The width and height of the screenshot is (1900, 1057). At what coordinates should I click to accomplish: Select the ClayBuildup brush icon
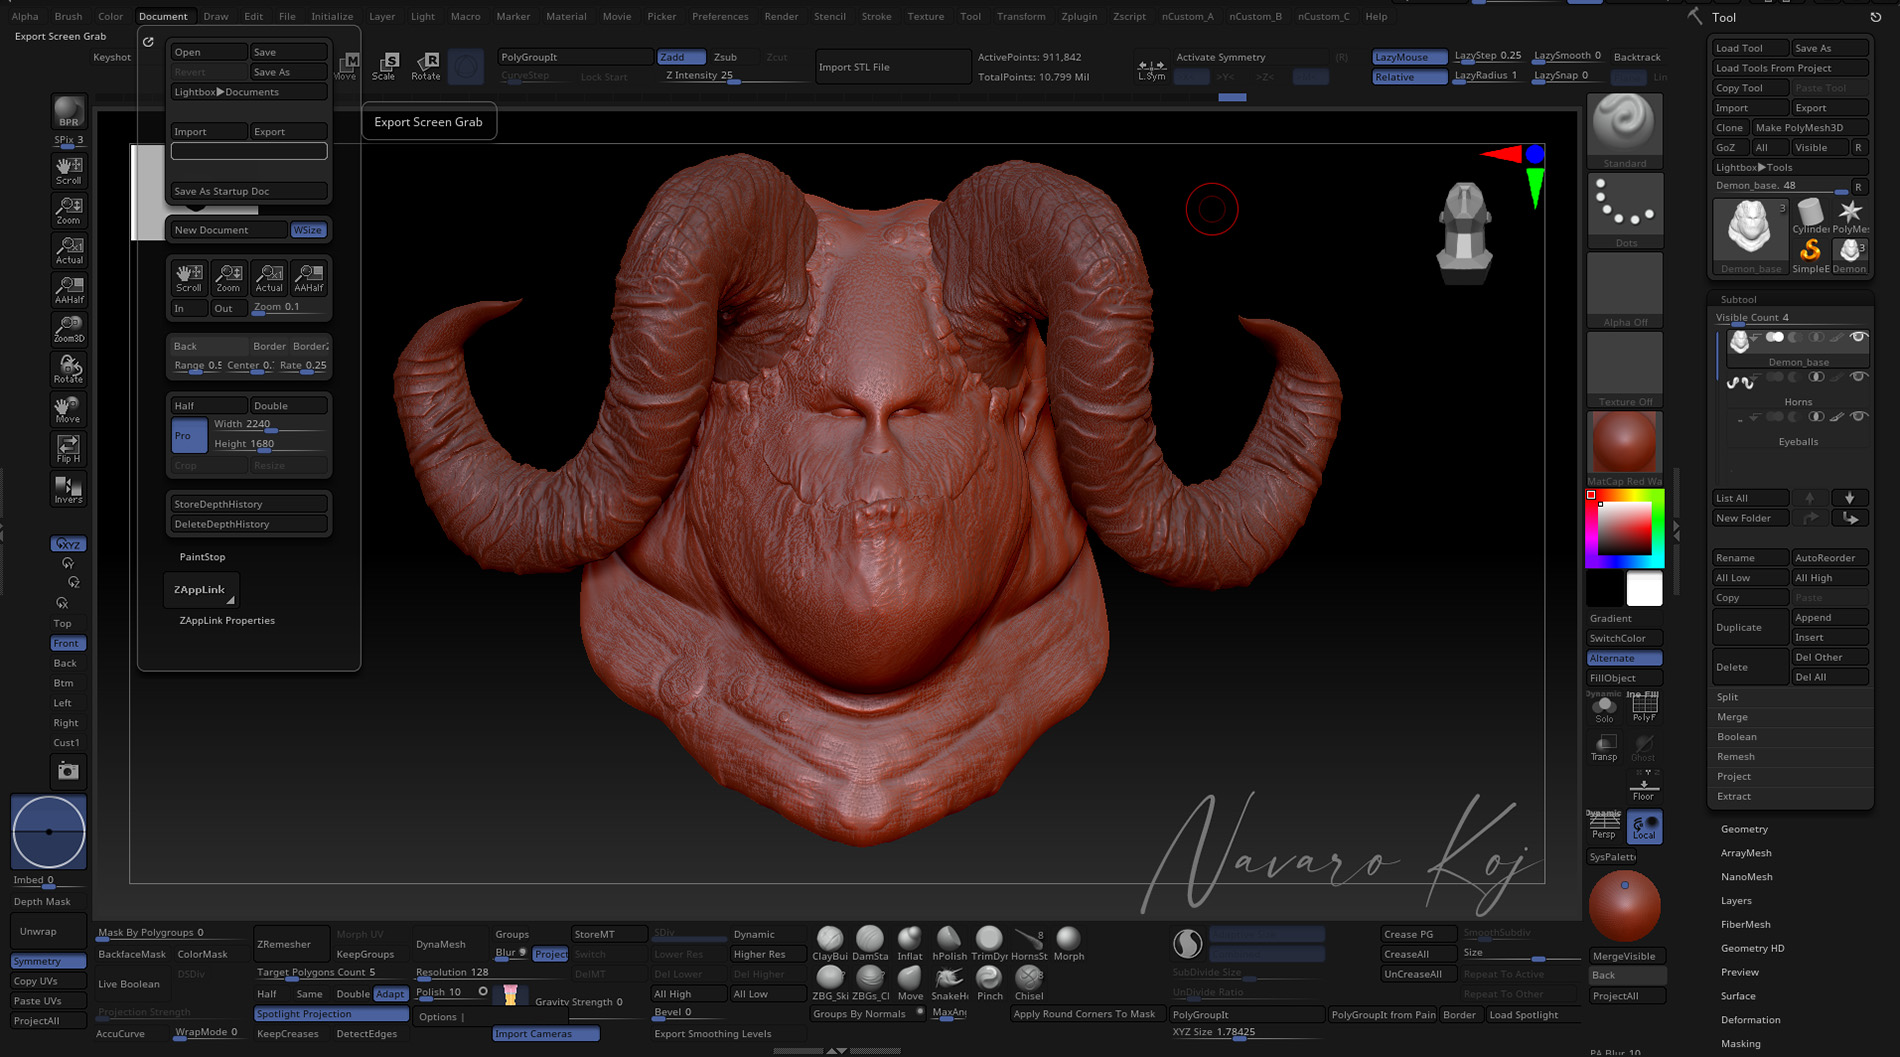click(x=830, y=944)
